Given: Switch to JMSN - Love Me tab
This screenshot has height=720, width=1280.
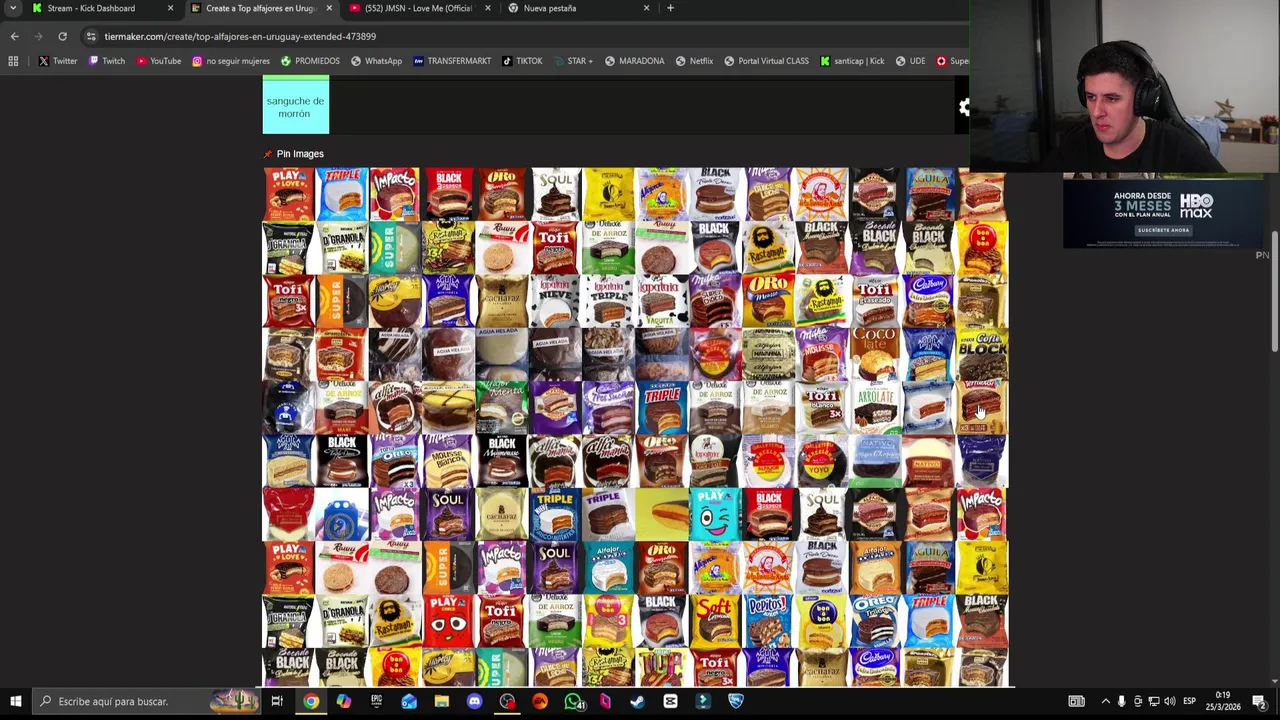Looking at the screenshot, I should (x=418, y=8).
